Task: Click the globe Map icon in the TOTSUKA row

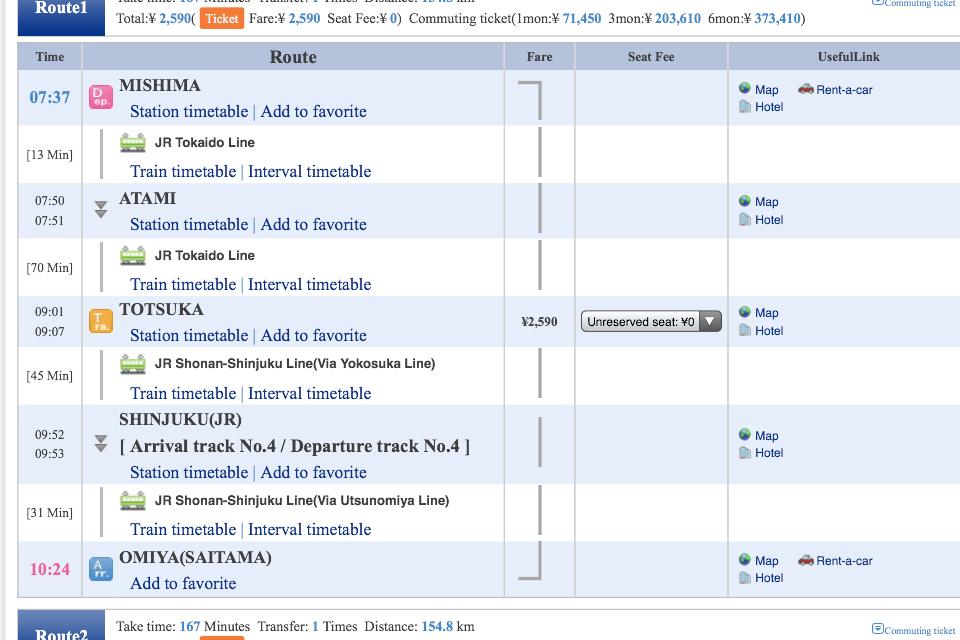Action: pos(744,312)
